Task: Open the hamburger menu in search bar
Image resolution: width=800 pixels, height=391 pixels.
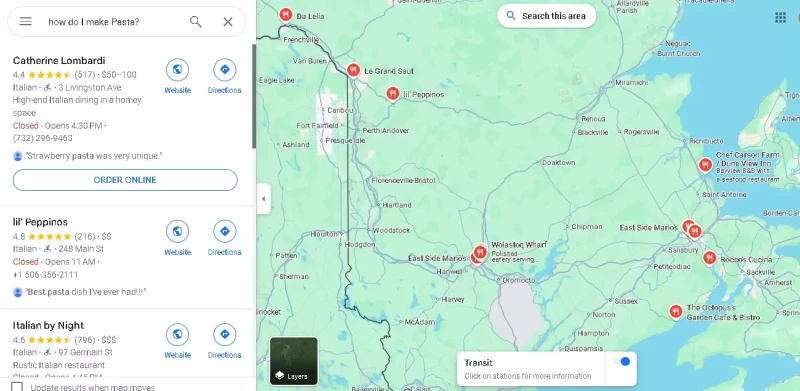Action: click(x=26, y=21)
